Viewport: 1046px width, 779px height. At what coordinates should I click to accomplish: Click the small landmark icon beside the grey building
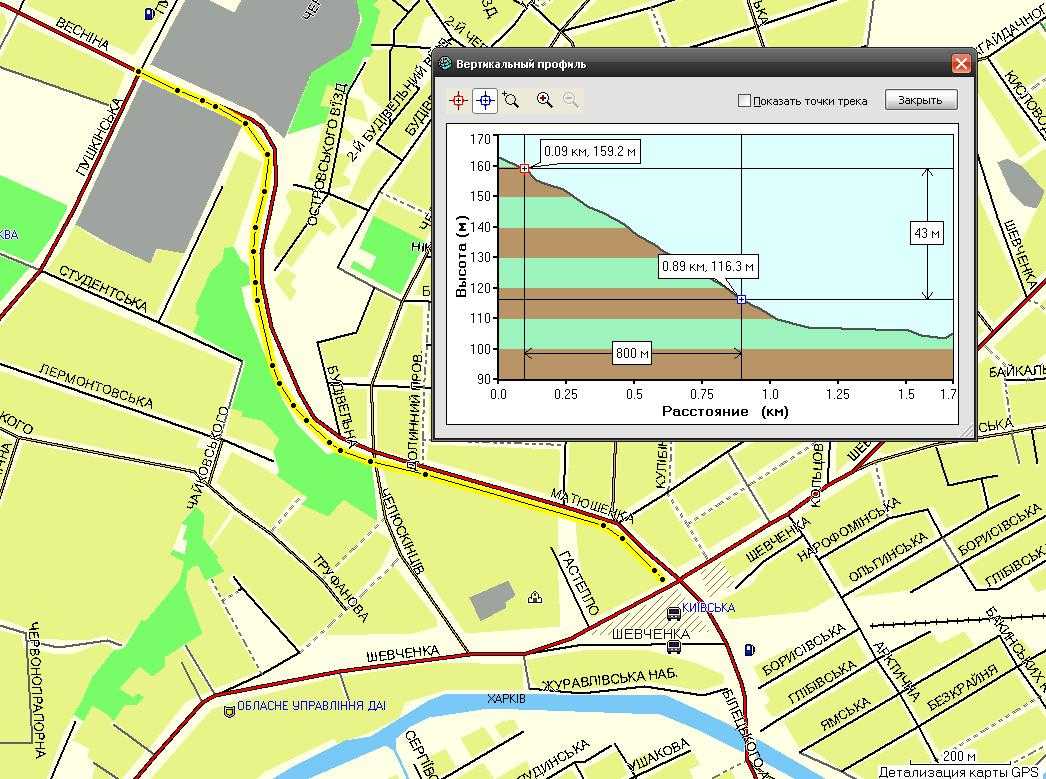coord(535,598)
